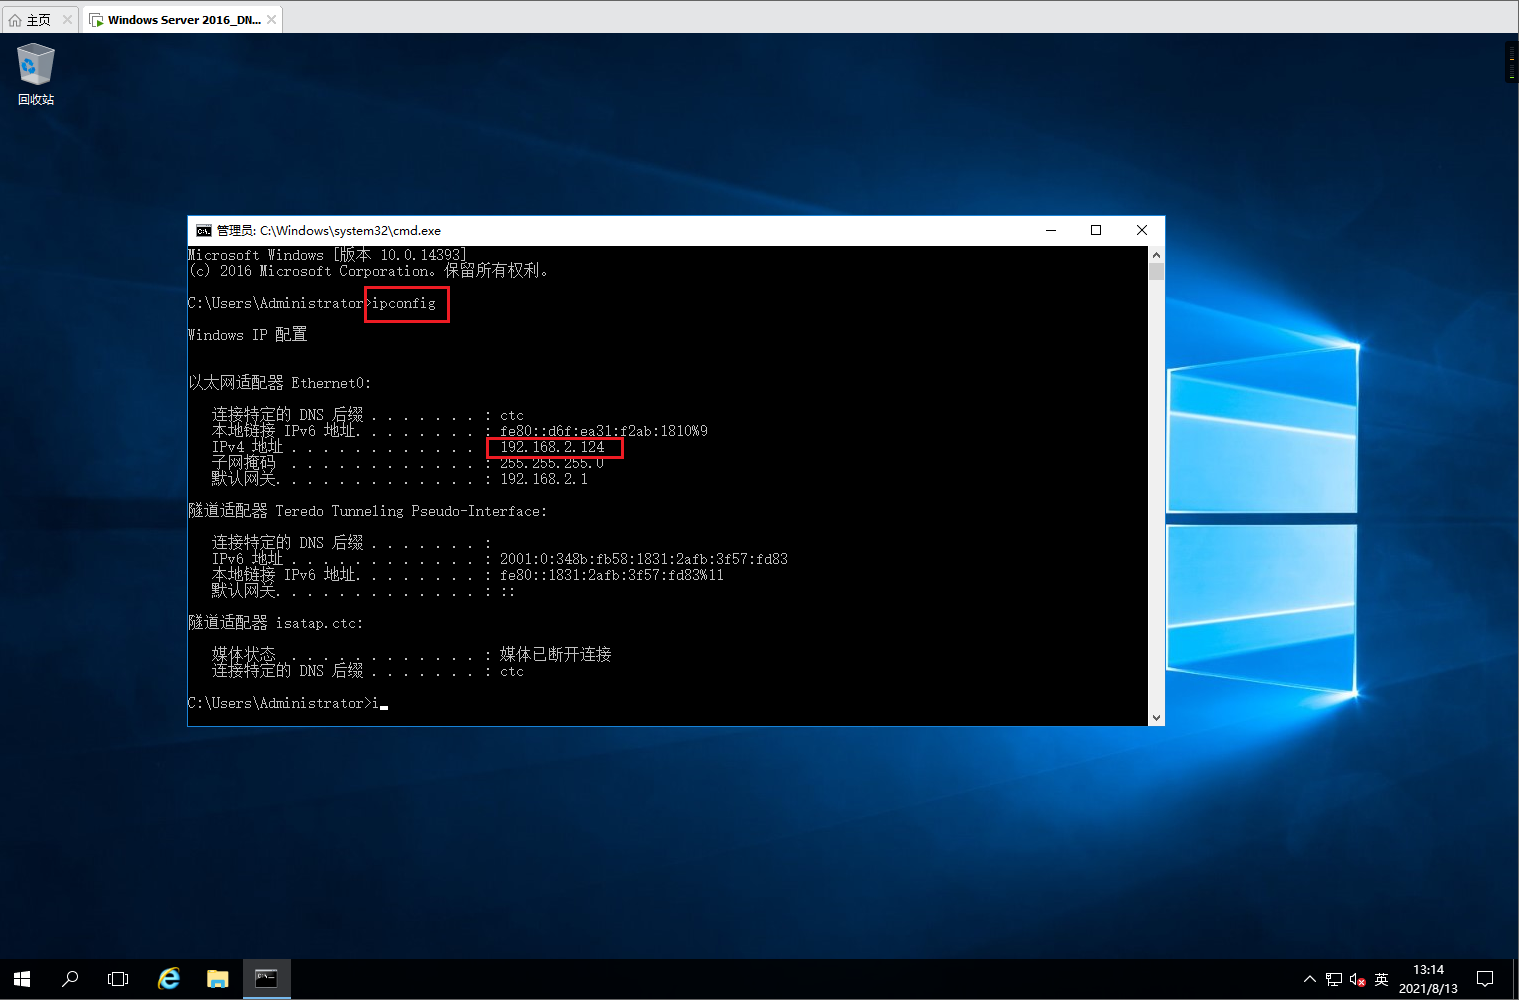Click the taskbar clock showing 13:14
The width and height of the screenshot is (1519, 1000).
coord(1428,979)
